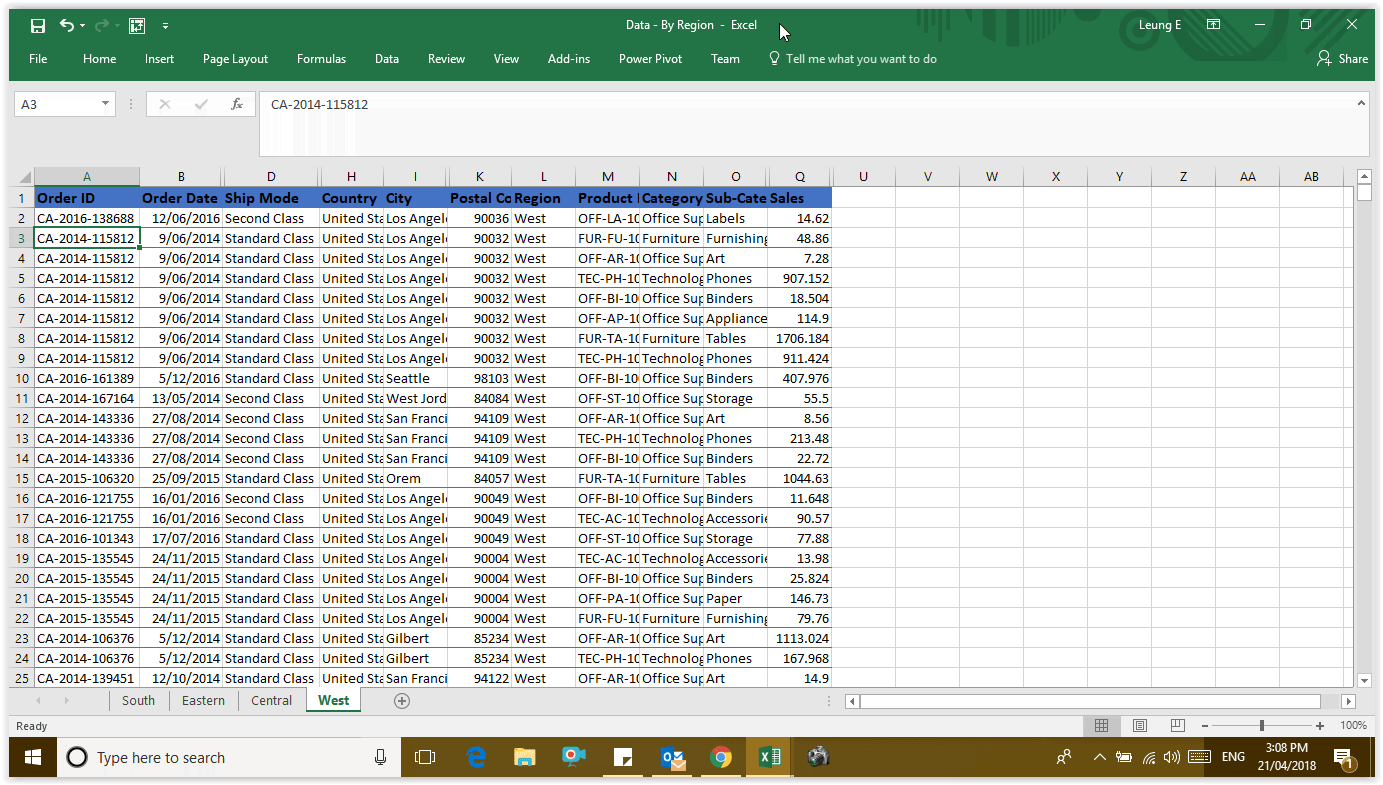Switch to the Central sheet tab
The width and height of the screenshot is (1383, 785).
pos(271,701)
